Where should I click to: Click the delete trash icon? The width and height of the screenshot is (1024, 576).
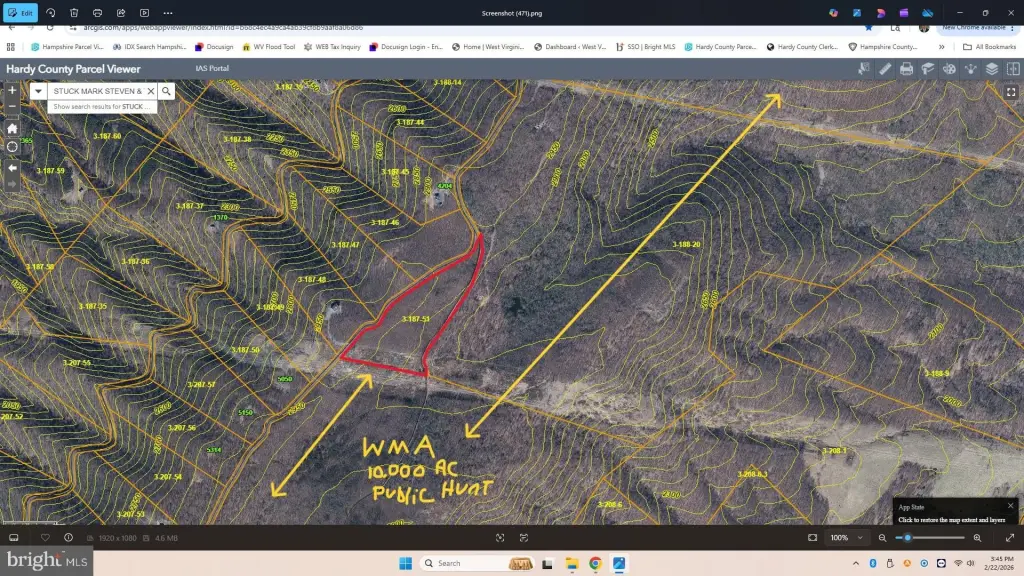coord(74,13)
